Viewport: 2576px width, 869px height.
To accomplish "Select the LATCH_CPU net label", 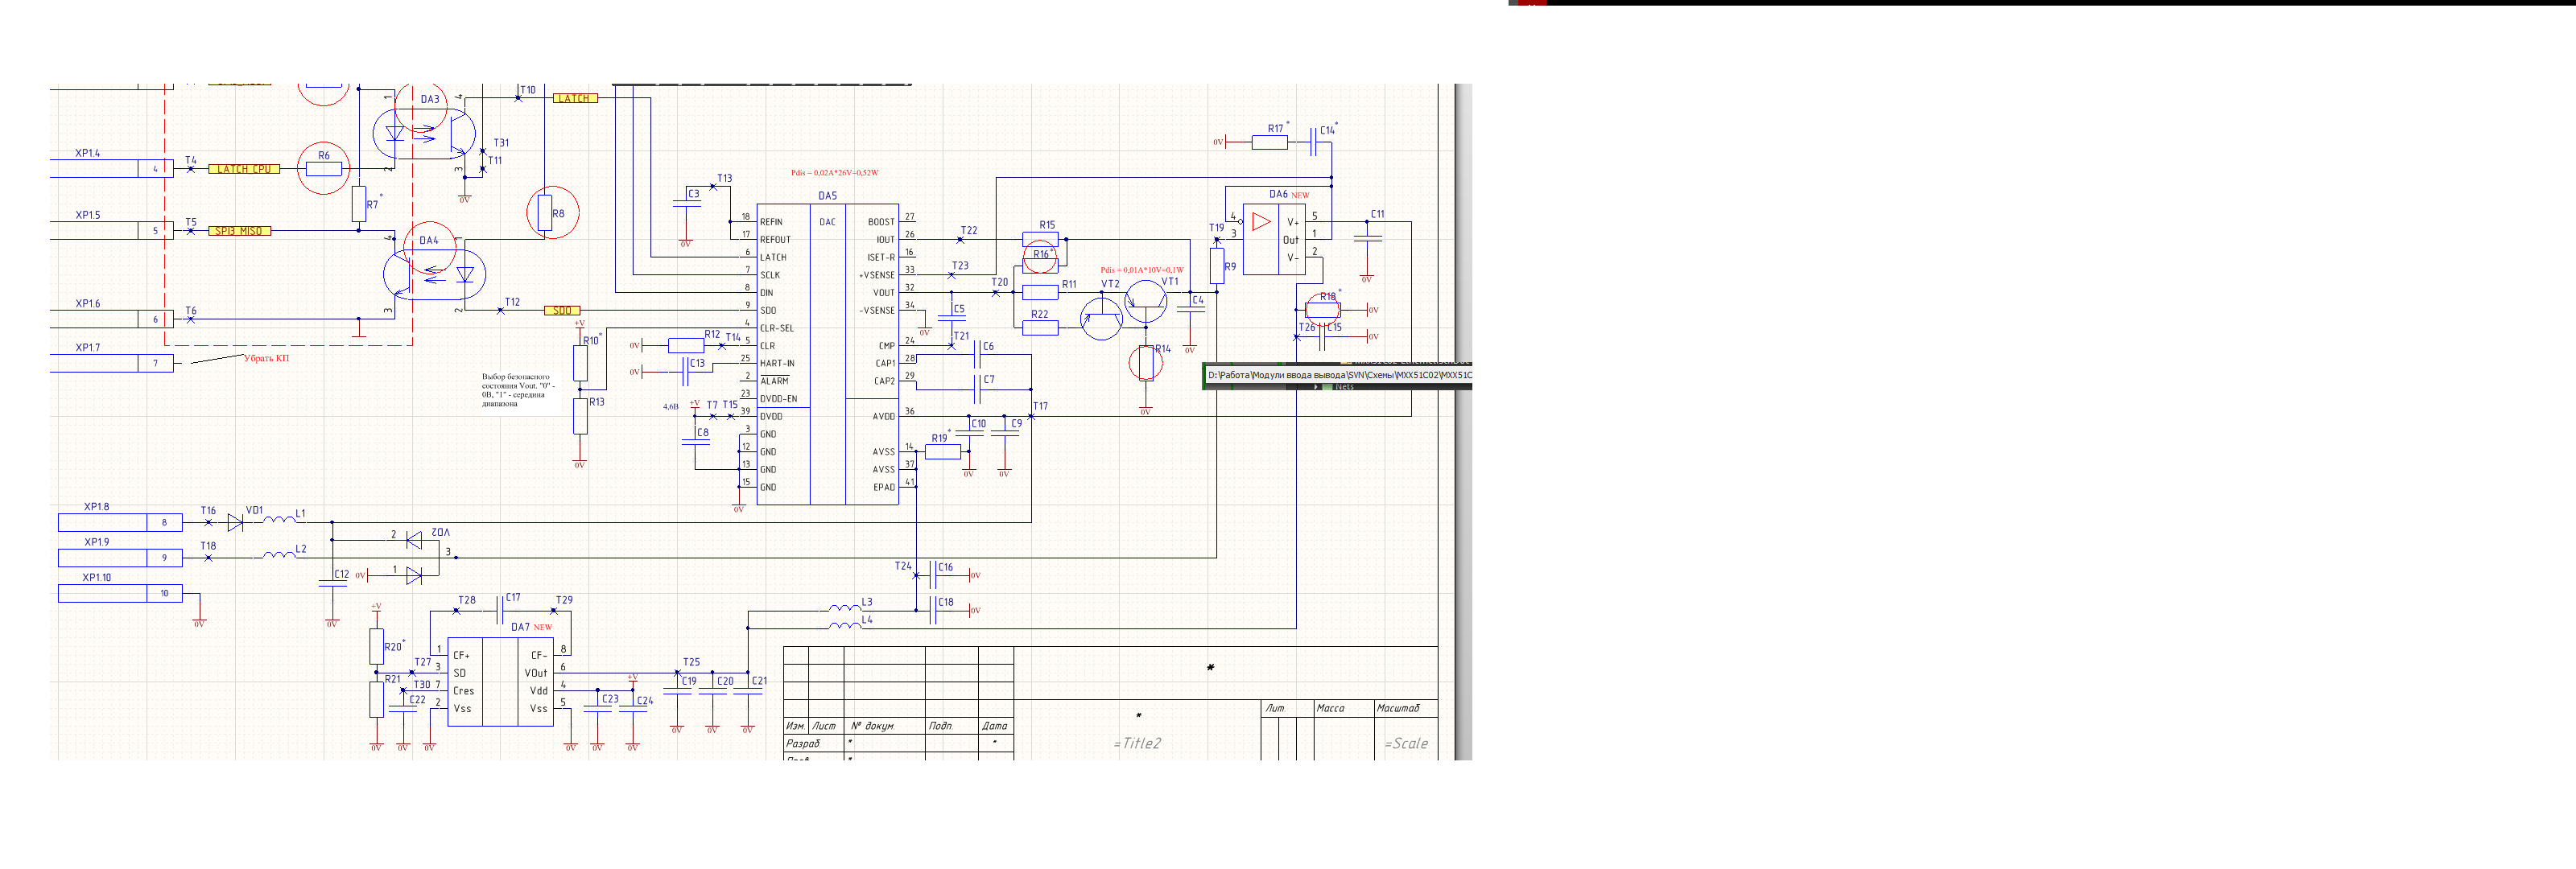I will coord(244,169).
